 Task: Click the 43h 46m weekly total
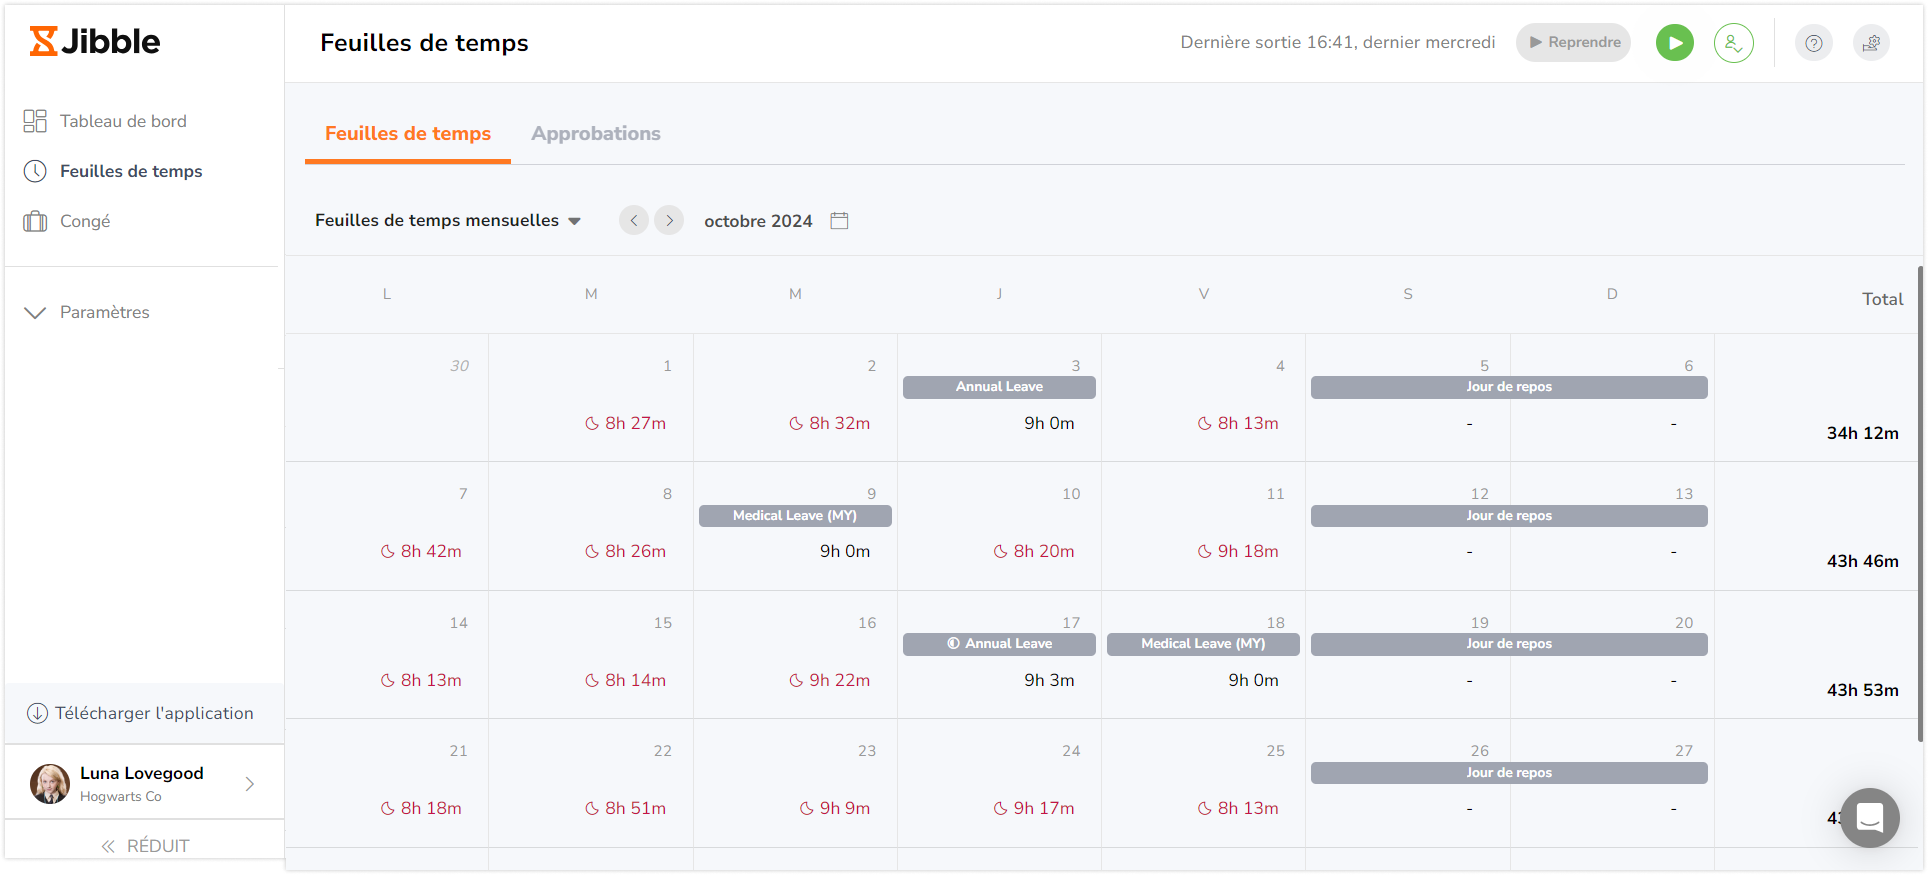[1862, 561]
